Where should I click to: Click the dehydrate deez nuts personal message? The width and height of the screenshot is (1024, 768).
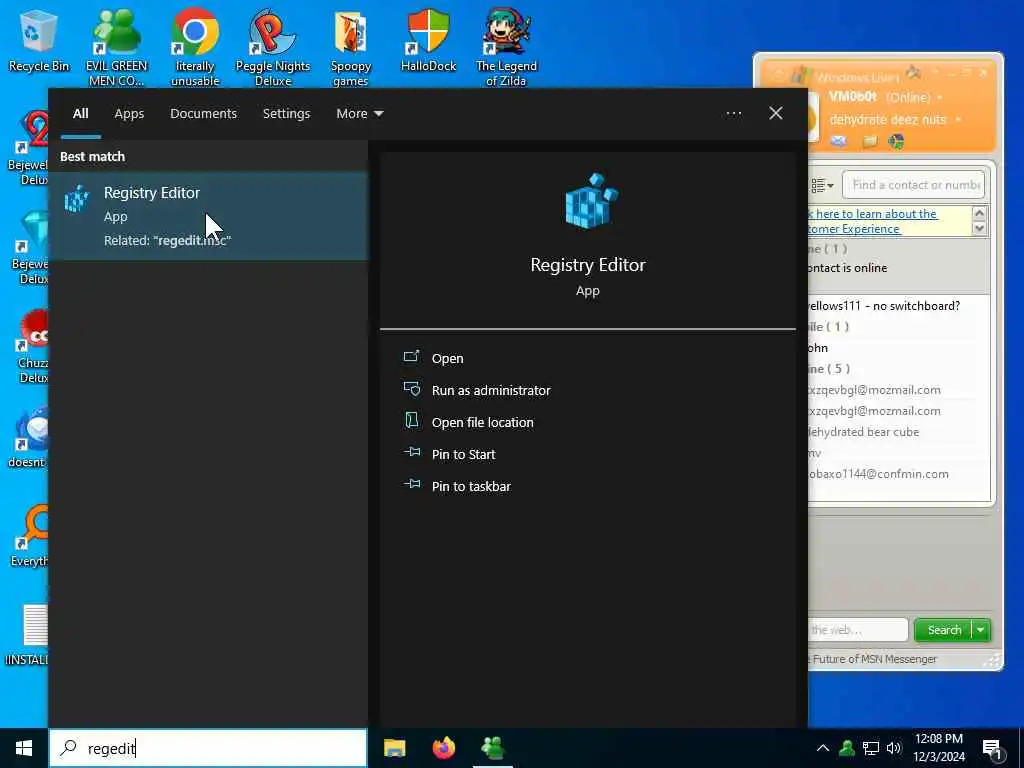coord(888,120)
